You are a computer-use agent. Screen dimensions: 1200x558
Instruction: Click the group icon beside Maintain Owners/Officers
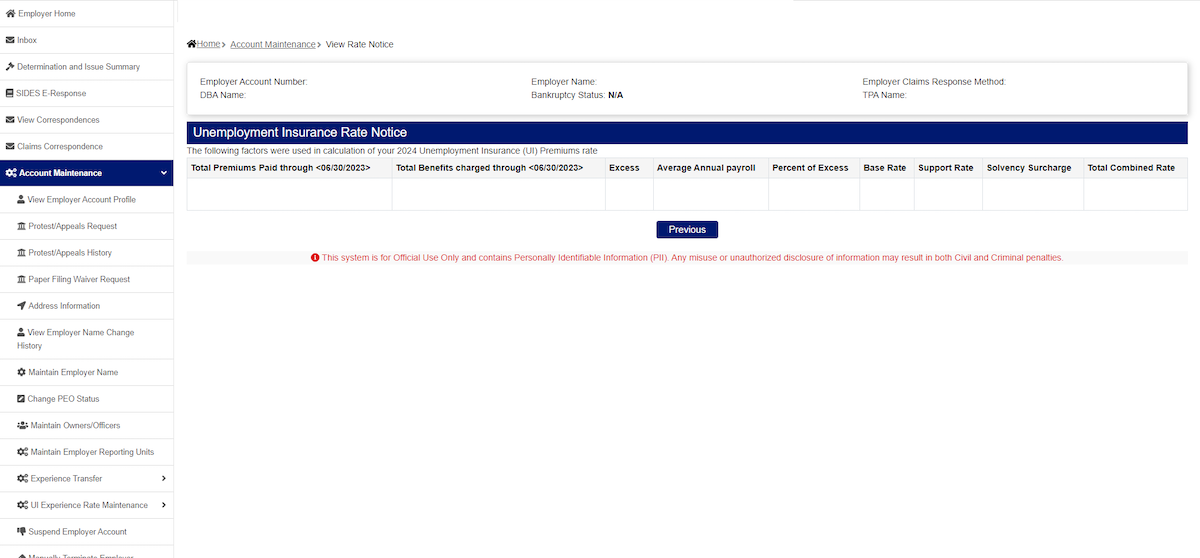[x=22, y=425]
